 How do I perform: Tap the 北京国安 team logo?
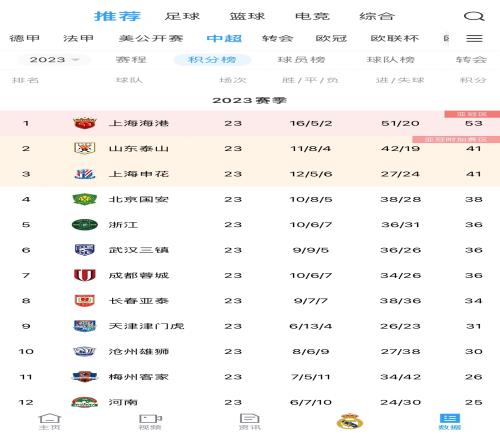(x=84, y=199)
